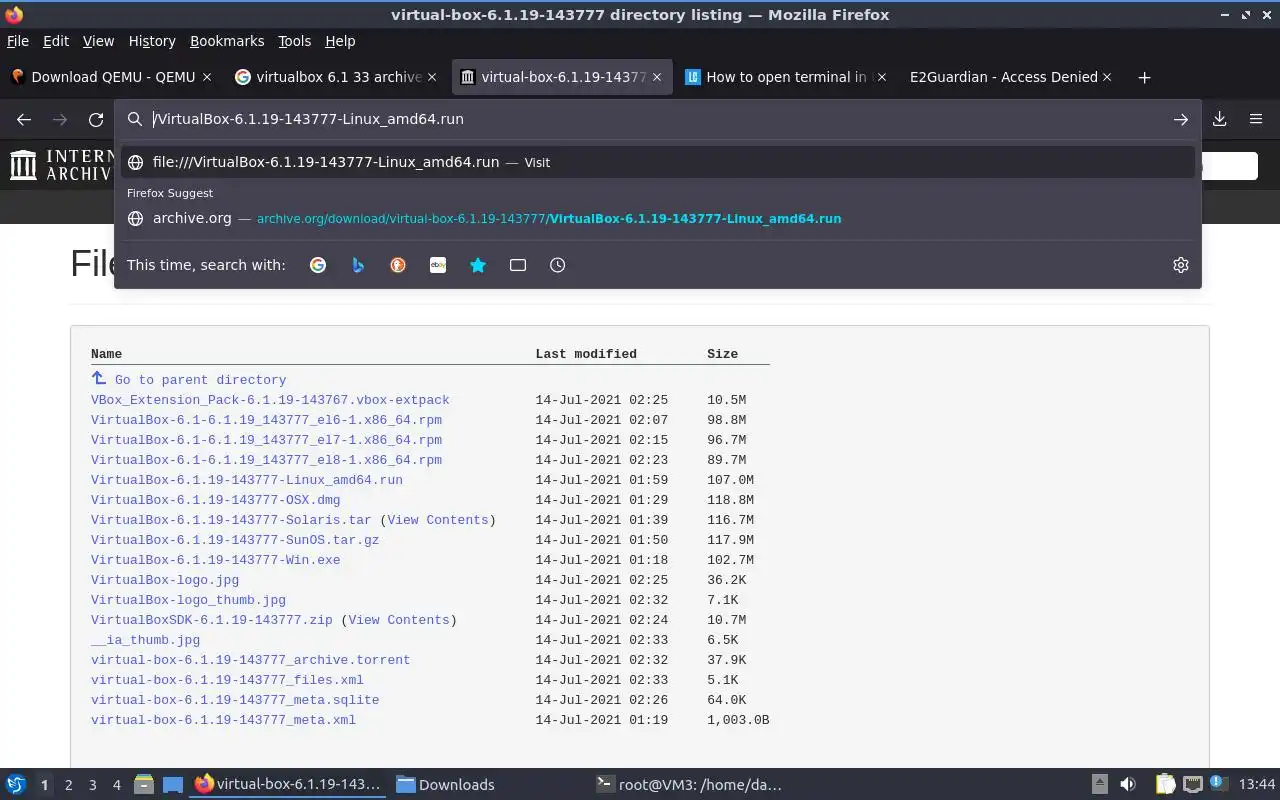This screenshot has height=800, width=1280.
Task: Search in history using the clock icon
Action: pos(558,265)
